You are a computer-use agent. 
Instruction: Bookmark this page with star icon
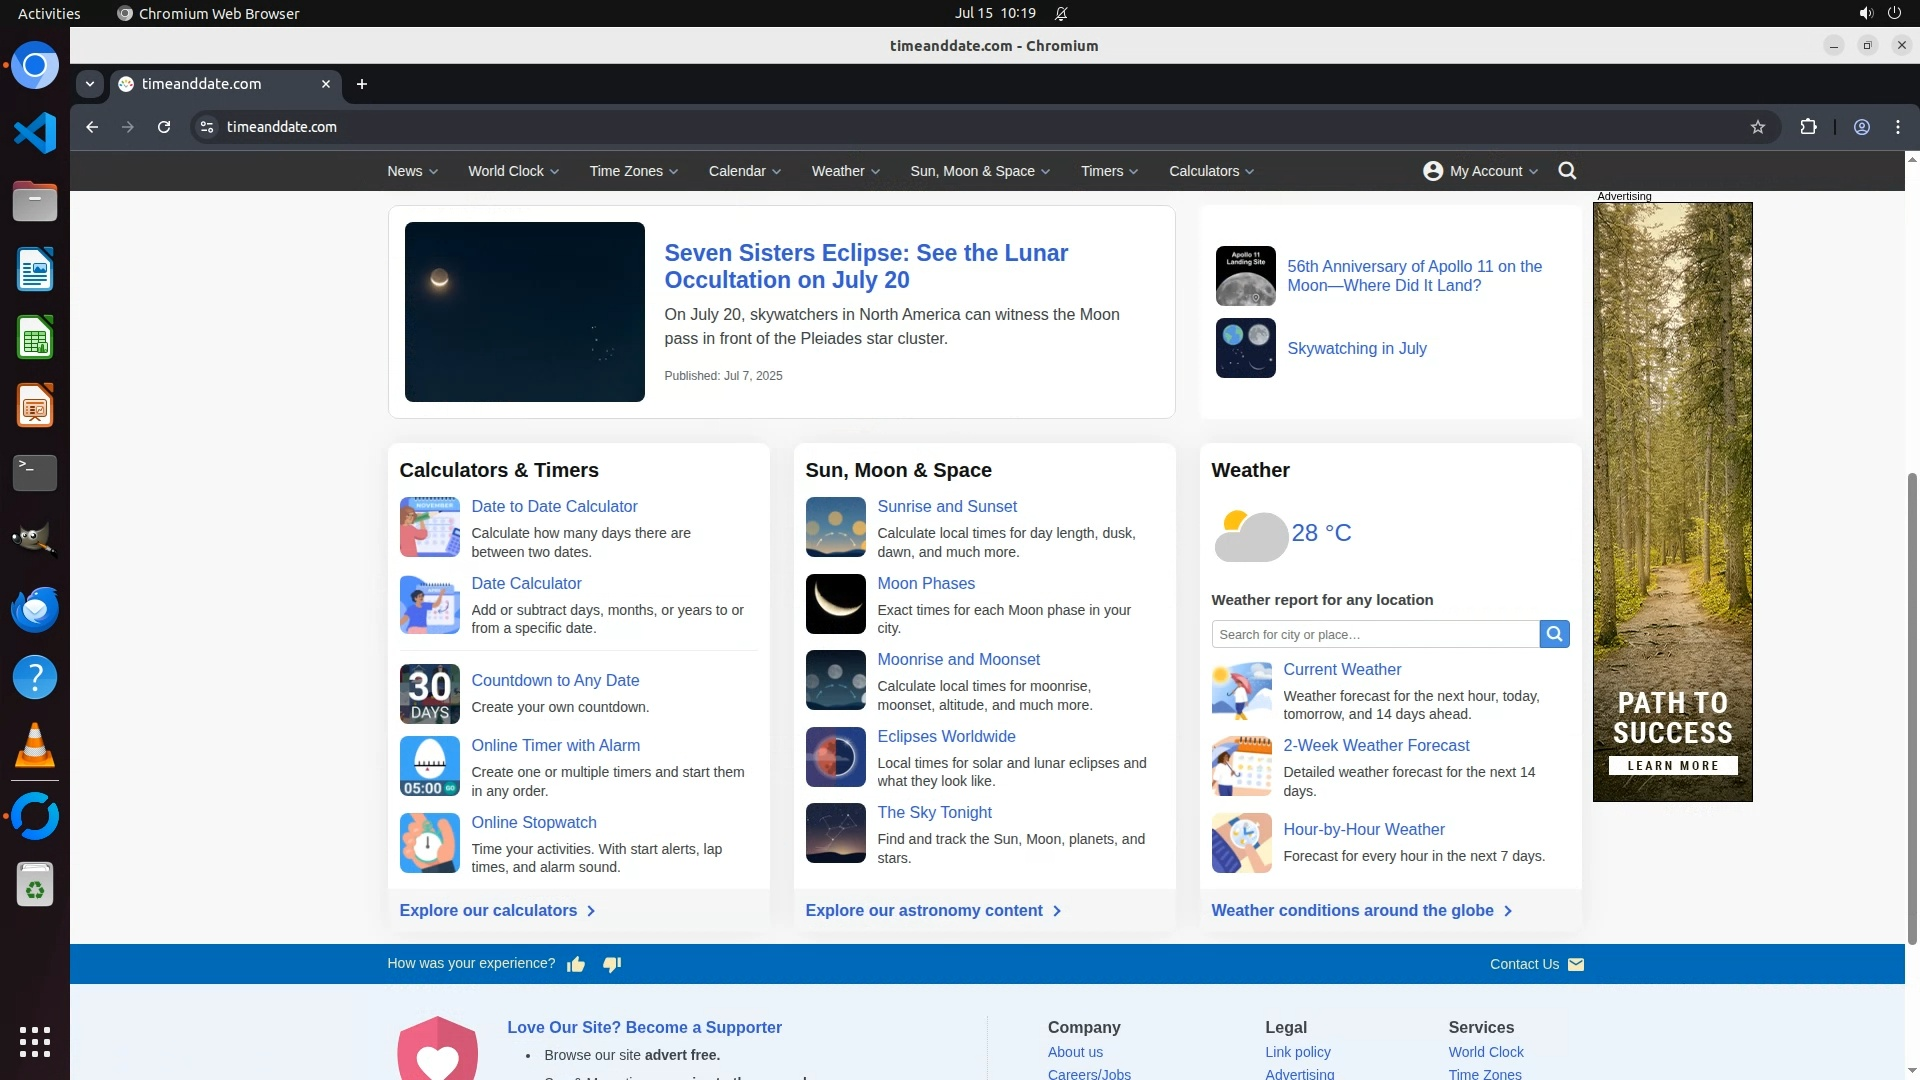coord(1758,127)
